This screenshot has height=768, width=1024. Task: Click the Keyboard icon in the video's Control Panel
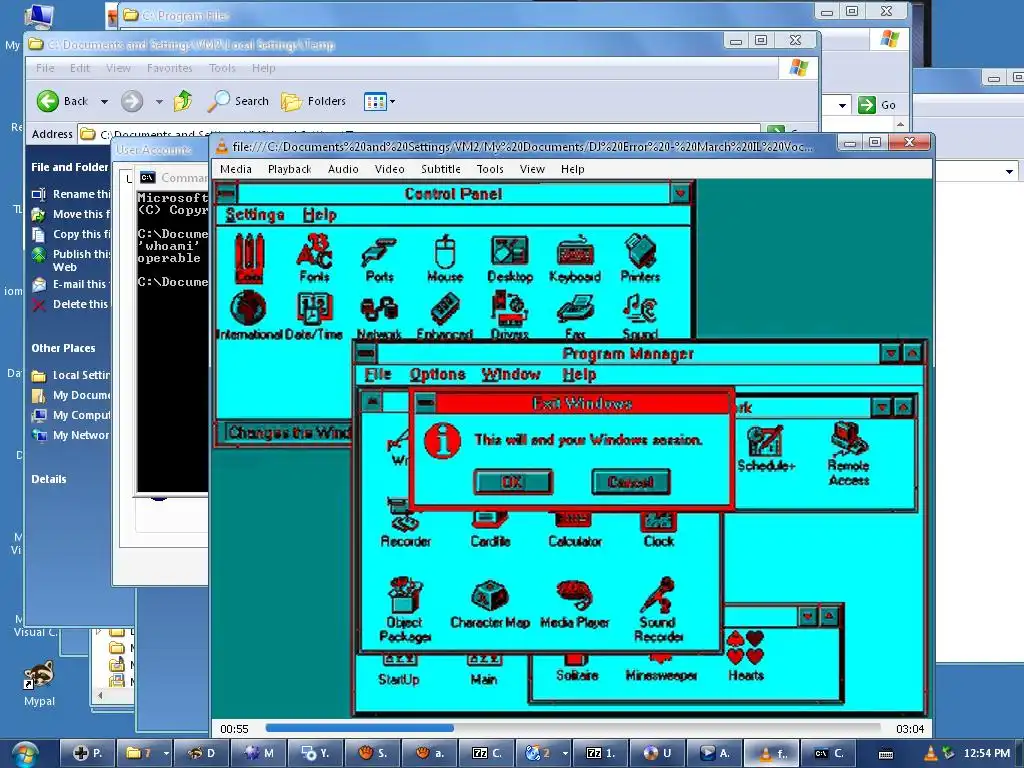click(575, 260)
